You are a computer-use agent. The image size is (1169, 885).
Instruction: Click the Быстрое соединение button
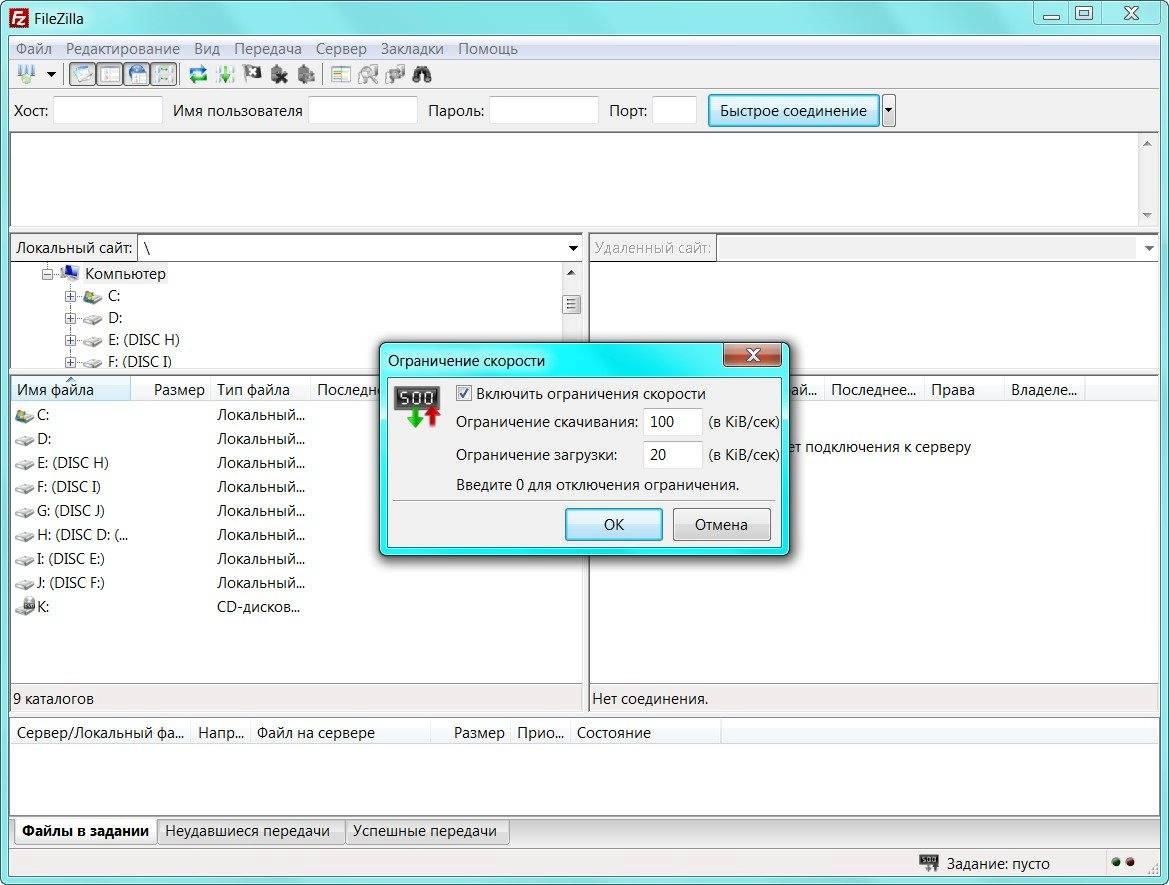point(793,110)
